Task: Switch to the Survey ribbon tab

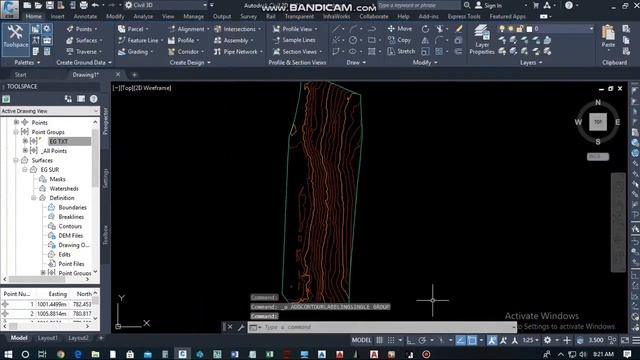Action: click(x=248, y=16)
